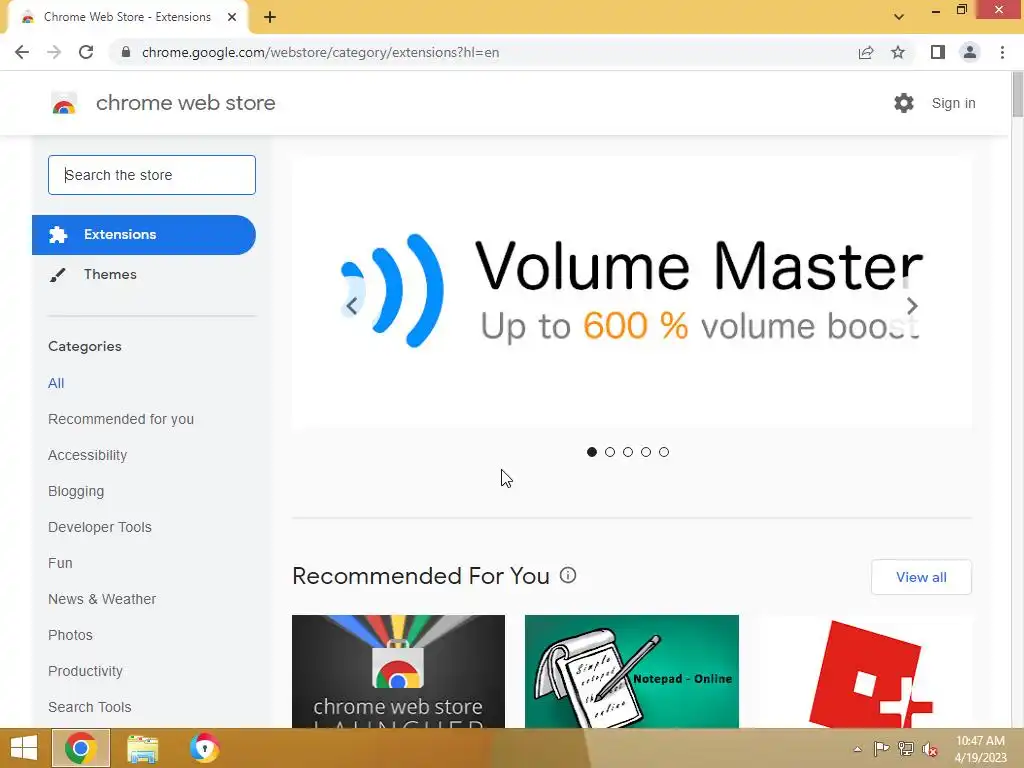Click Chrome icon in taskbar

point(81,748)
